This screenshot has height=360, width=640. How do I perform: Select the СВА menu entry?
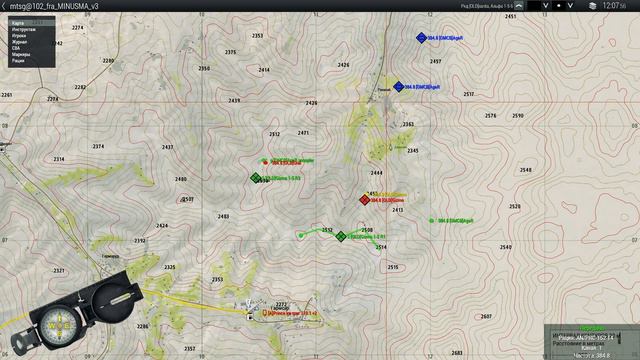pyautogui.click(x=31, y=48)
